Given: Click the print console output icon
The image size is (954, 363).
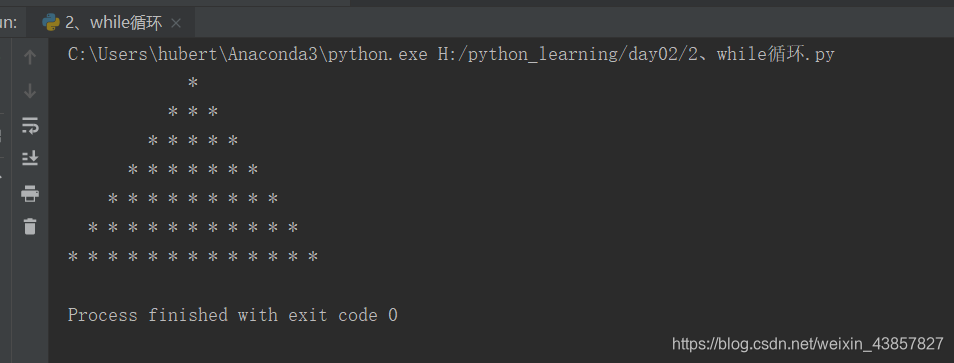Looking at the screenshot, I should 30,194.
